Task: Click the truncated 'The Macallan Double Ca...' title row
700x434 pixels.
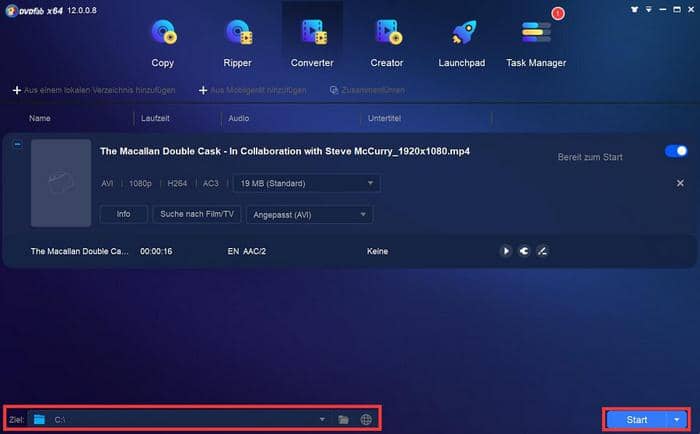Action: click(x=79, y=251)
